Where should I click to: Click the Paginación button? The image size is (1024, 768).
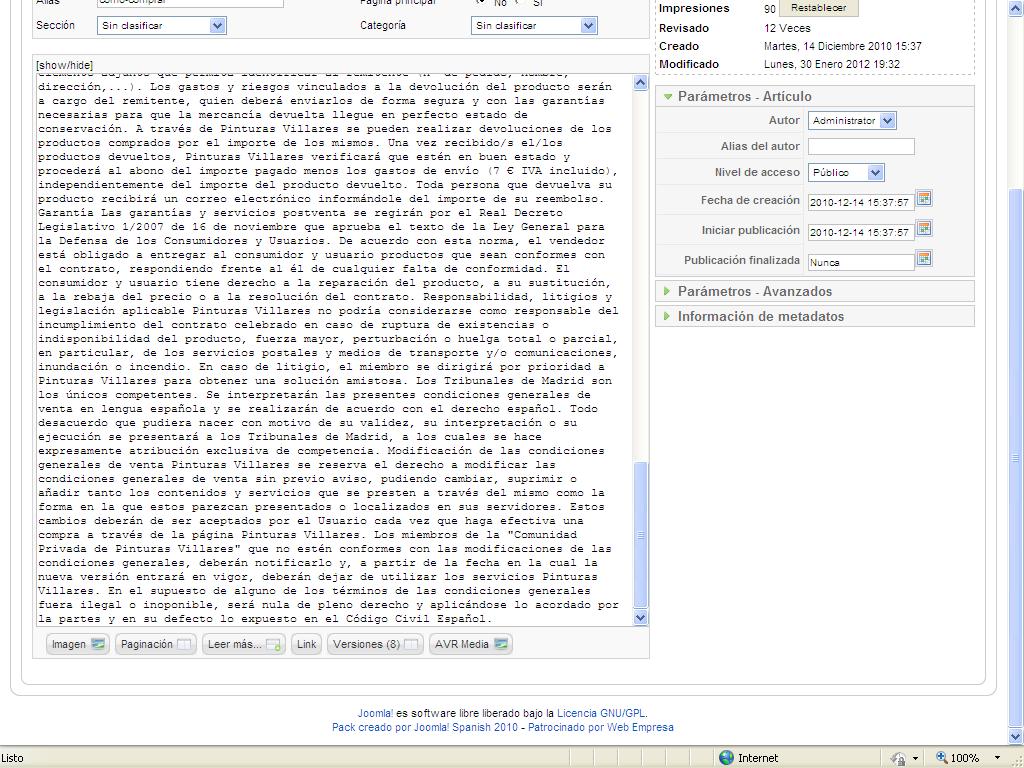[155, 644]
